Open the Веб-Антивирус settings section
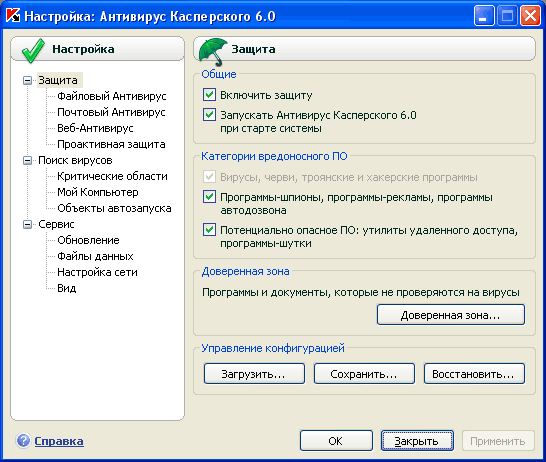This screenshot has height=462, width=546. point(95,128)
